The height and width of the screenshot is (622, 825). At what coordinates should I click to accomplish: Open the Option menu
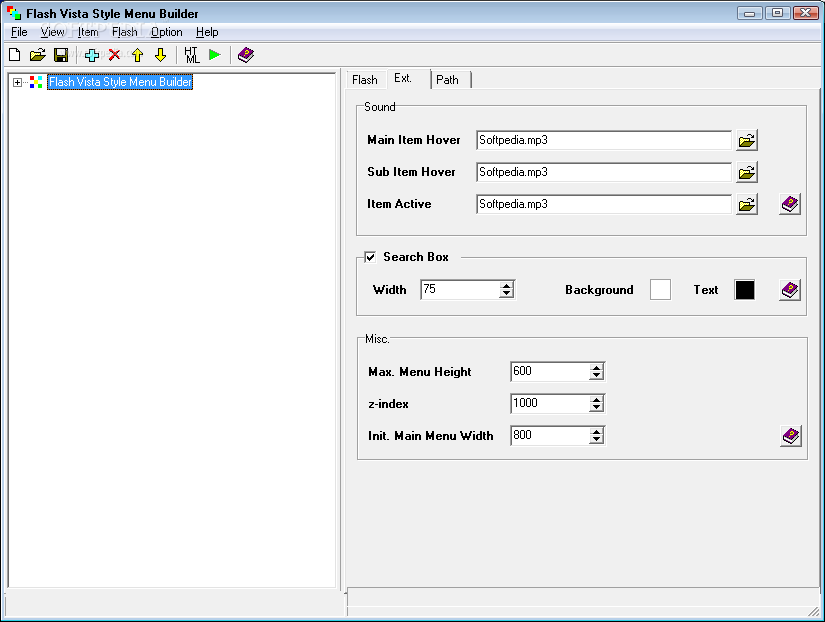click(x=166, y=32)
